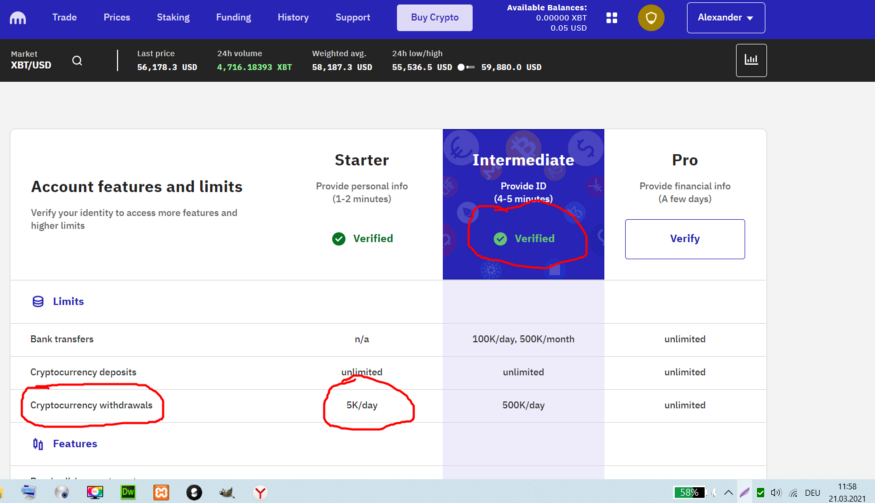Click the Verify button under Pro
The width and height of the screenshot is (875, 503).
[x=685, y=238]
